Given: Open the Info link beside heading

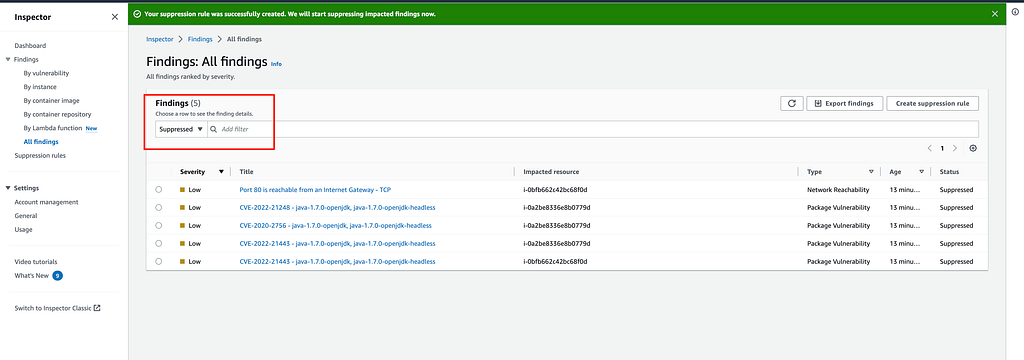Looking at the screenshot, I should click(x=276, y=64).
